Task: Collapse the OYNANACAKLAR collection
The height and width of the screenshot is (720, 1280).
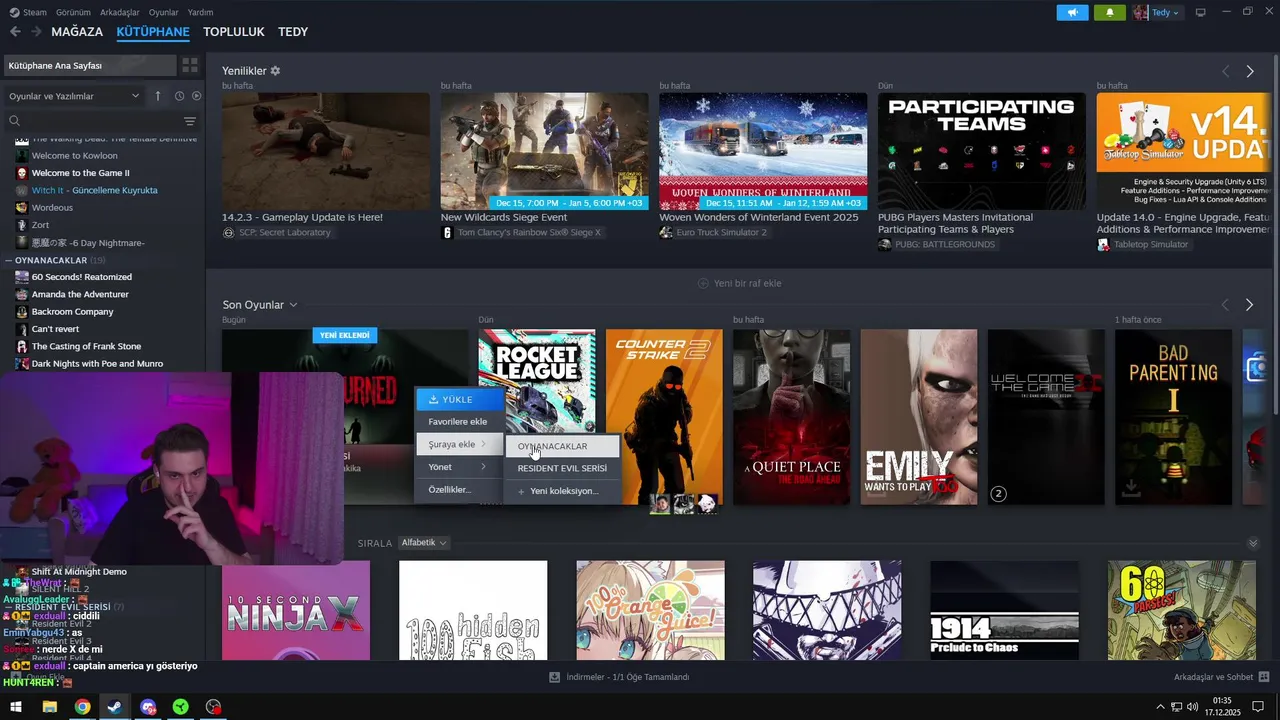Action: pos(55,260)
